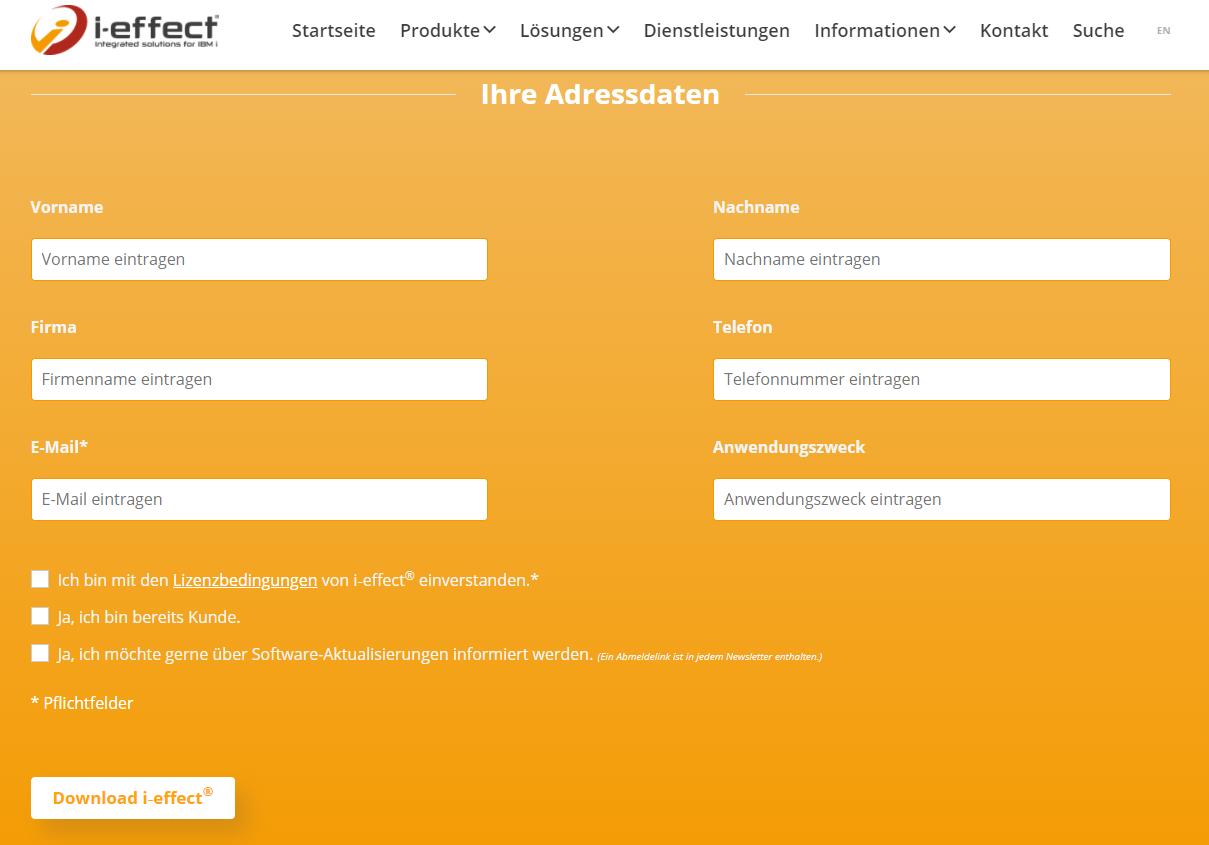This screenshot has height=845, width=1209.
Task: Click the E-Mail eintragen field
Action: tap(259, 499)
